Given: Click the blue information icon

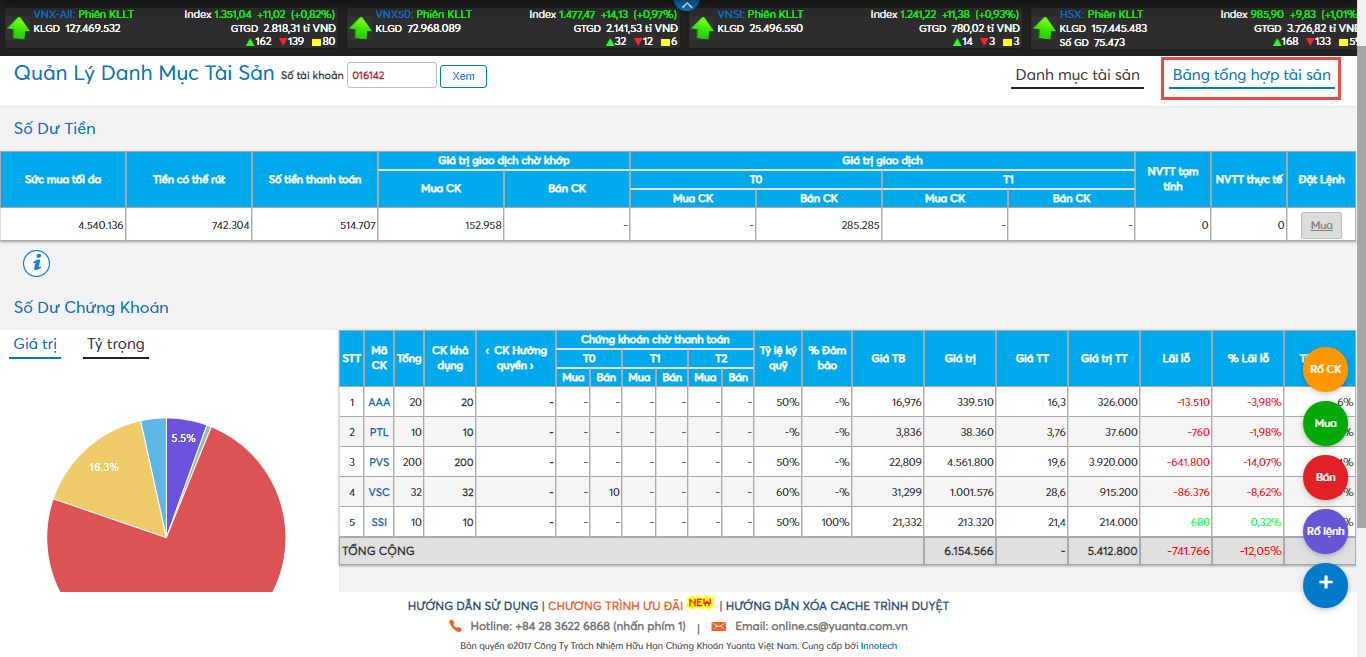Looking at the screenshot, I should [36, 263].
